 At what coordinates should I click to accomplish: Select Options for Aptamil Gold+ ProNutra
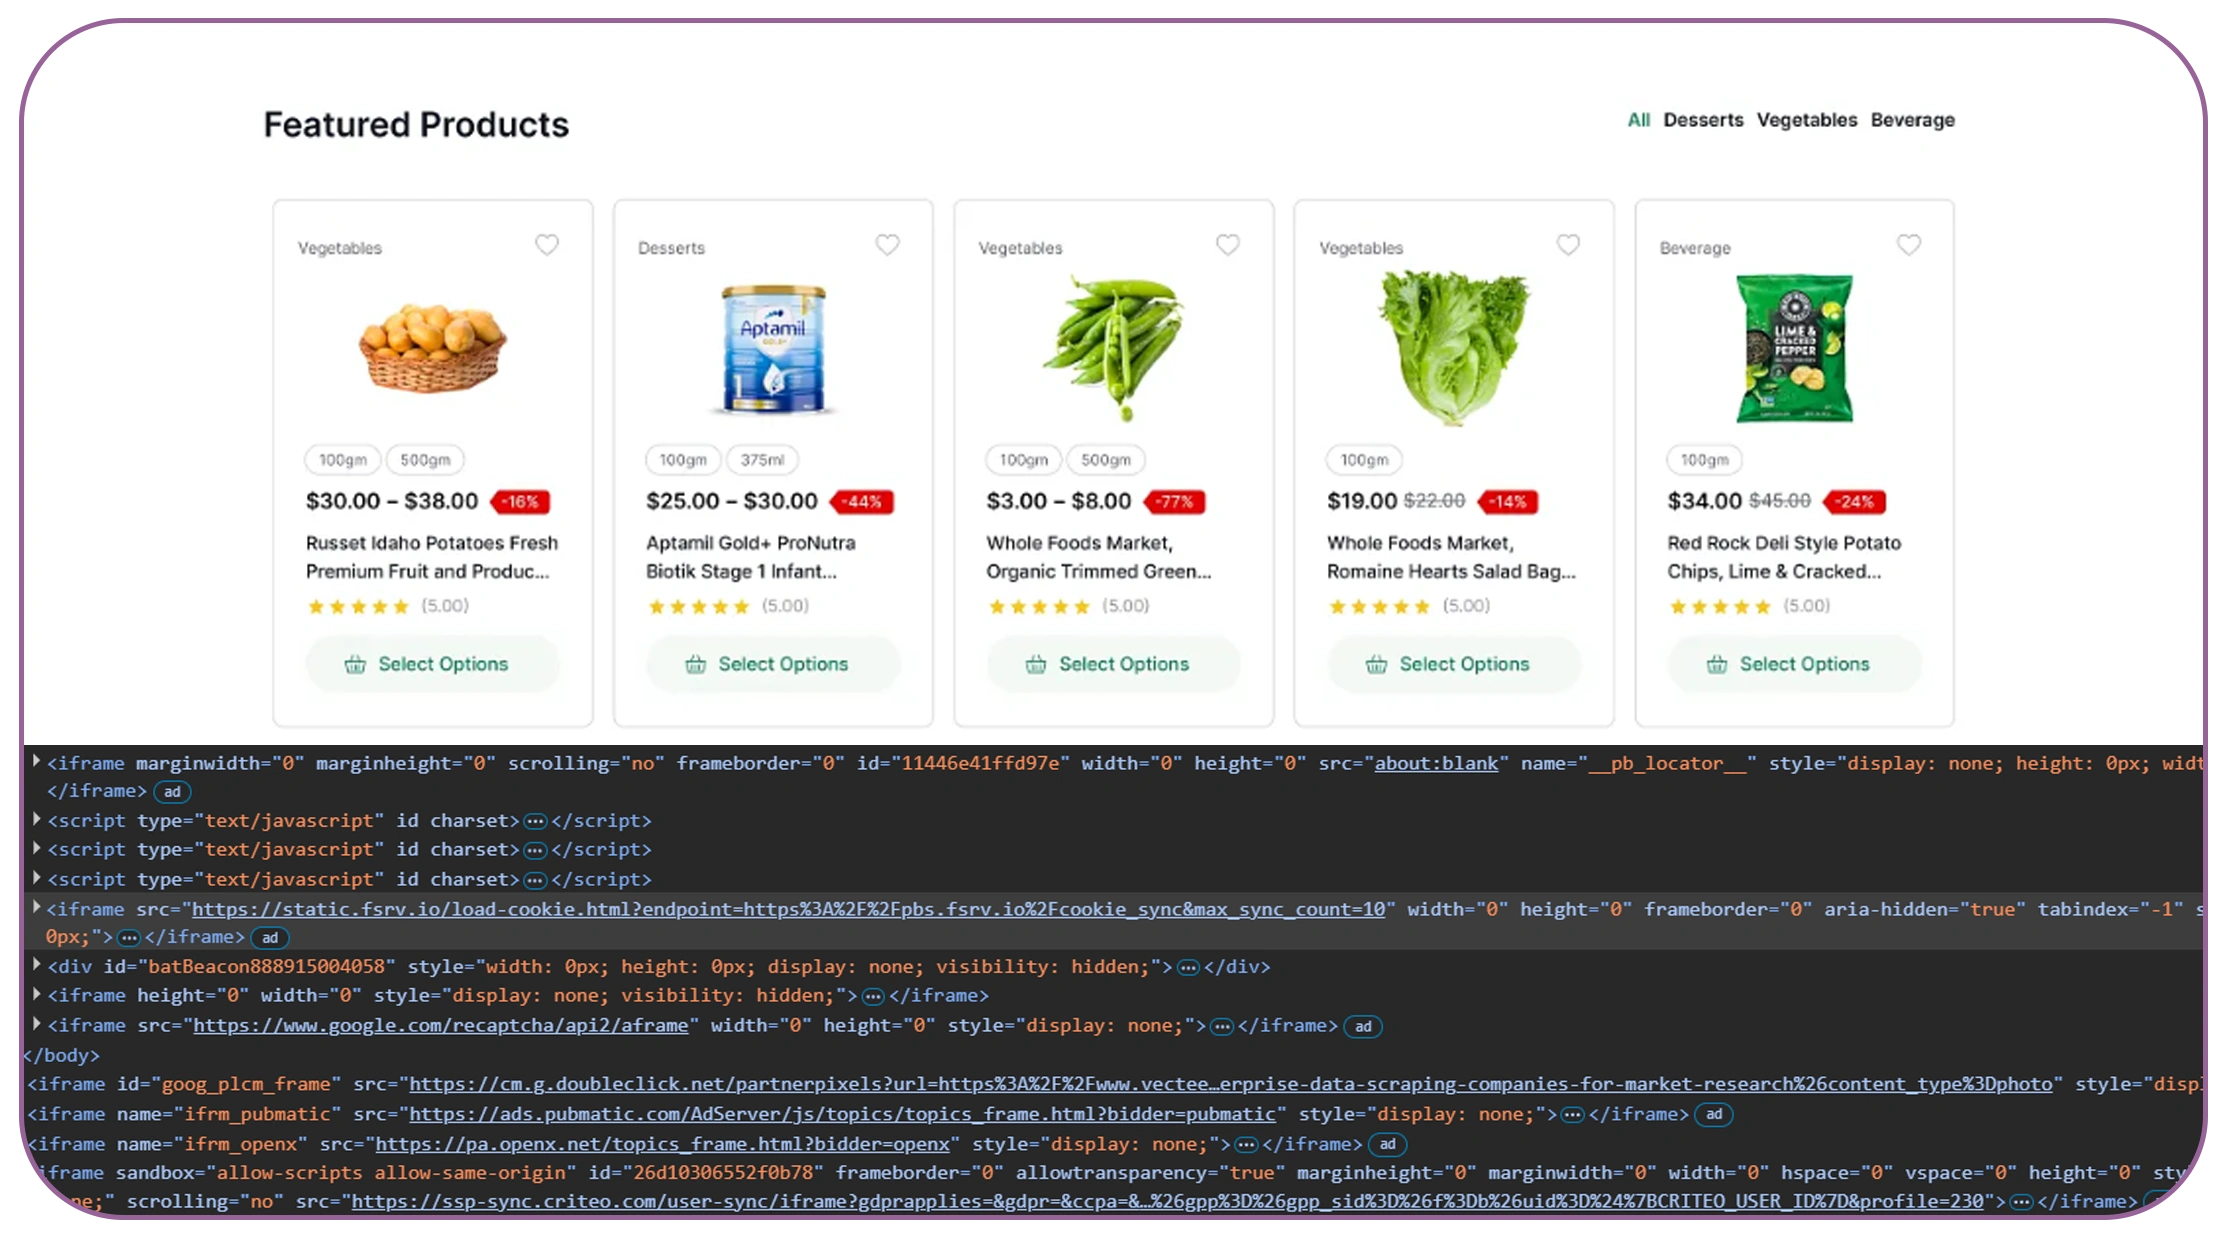(x=773, y=664)
